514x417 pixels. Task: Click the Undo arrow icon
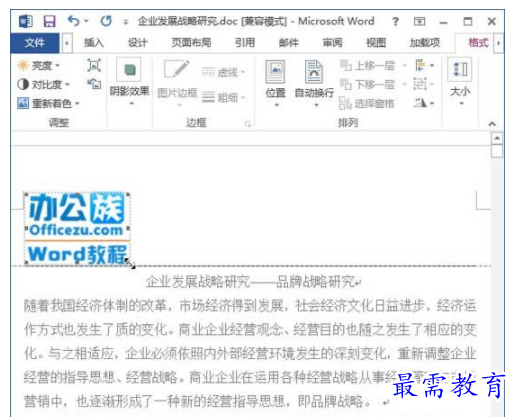point(73,21)
